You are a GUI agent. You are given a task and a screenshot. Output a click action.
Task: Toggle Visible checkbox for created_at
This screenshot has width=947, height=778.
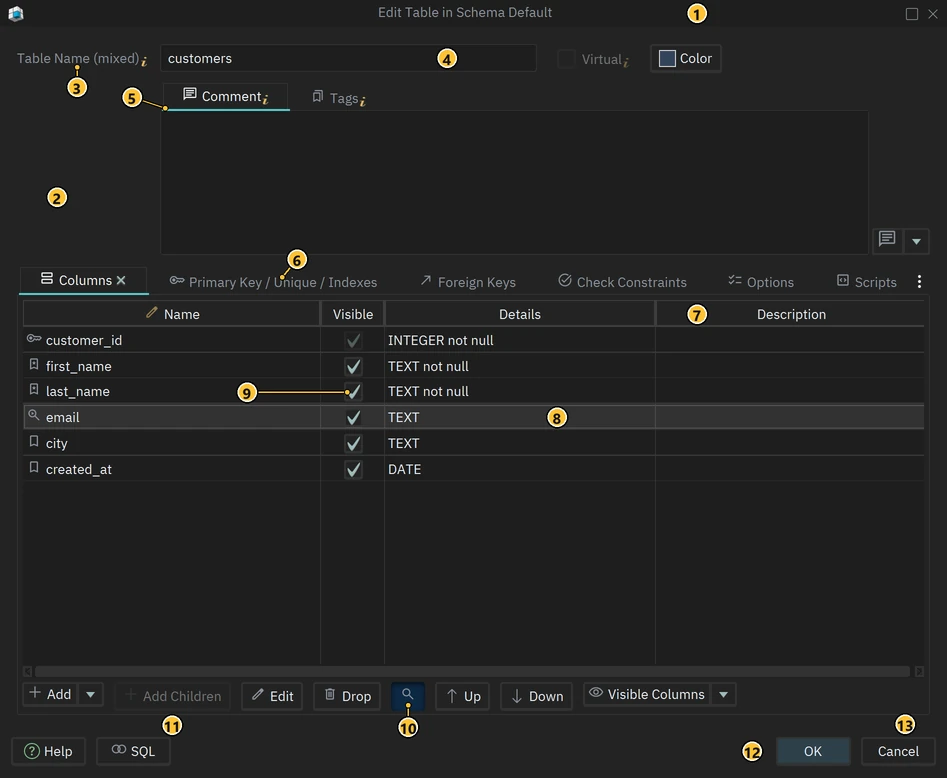pyautogui.click(x=353, y=469)
